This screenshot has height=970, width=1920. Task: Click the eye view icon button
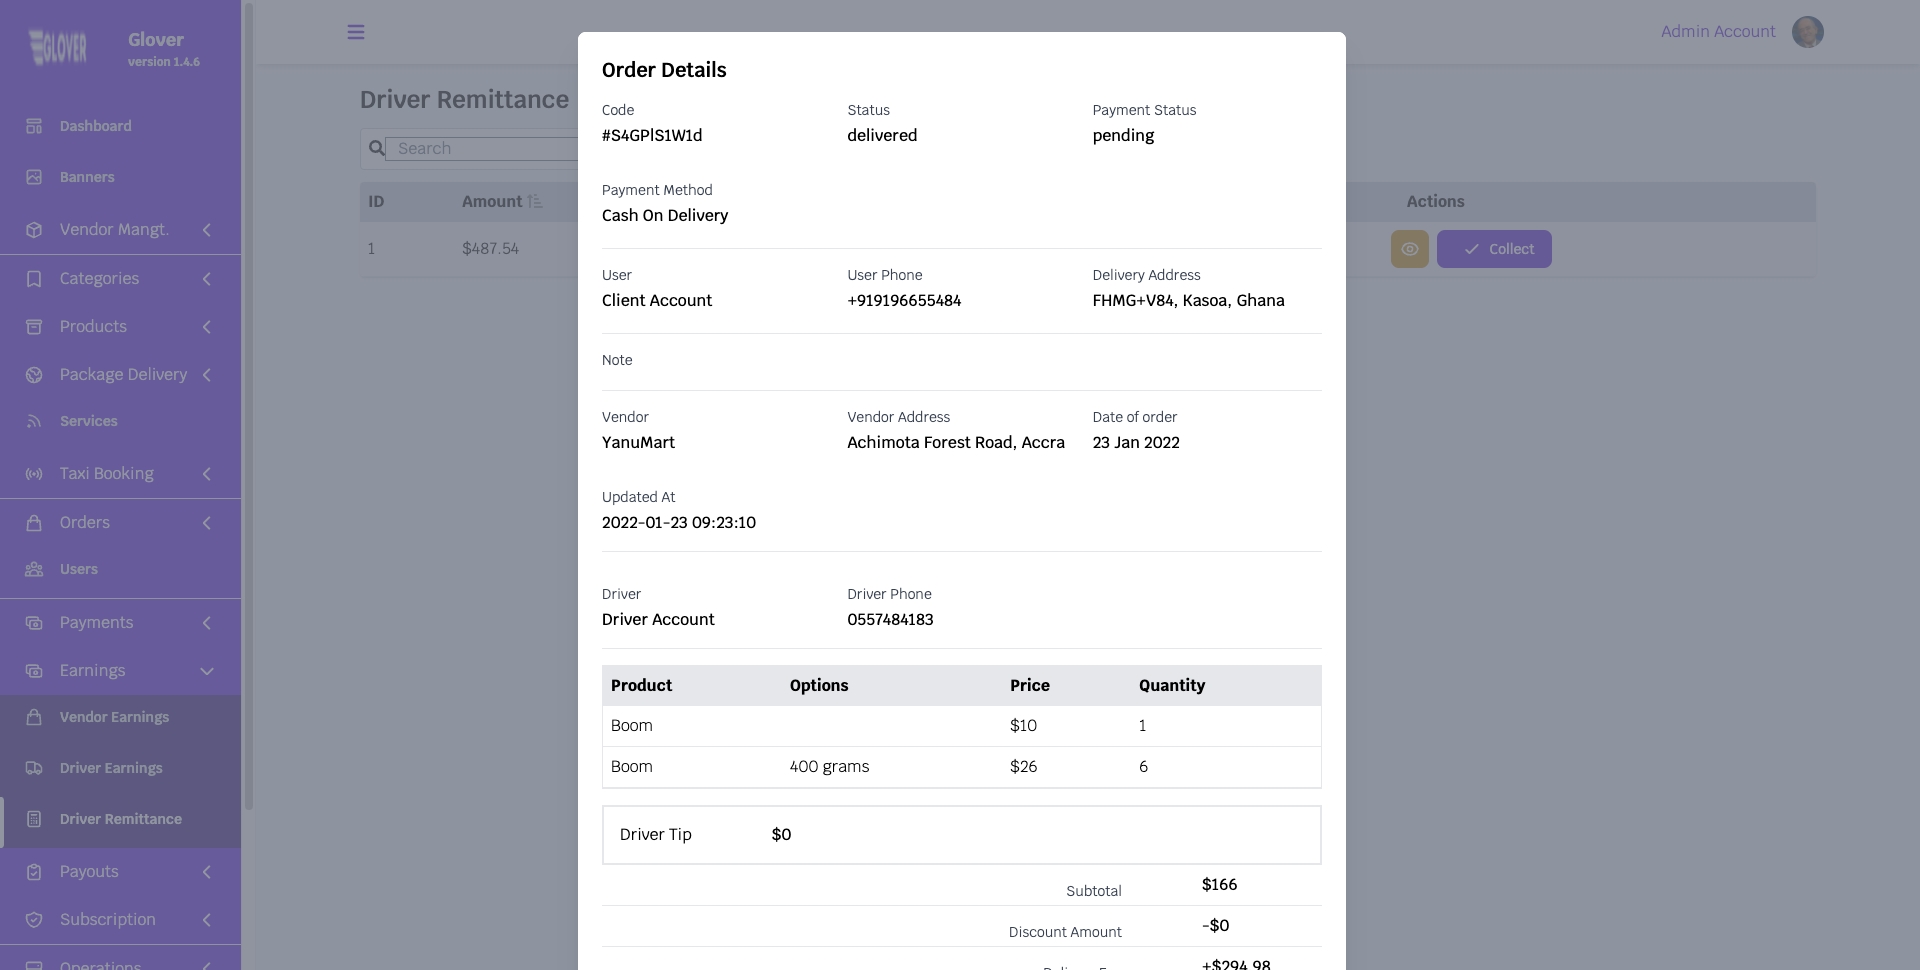coord(1409,249)
